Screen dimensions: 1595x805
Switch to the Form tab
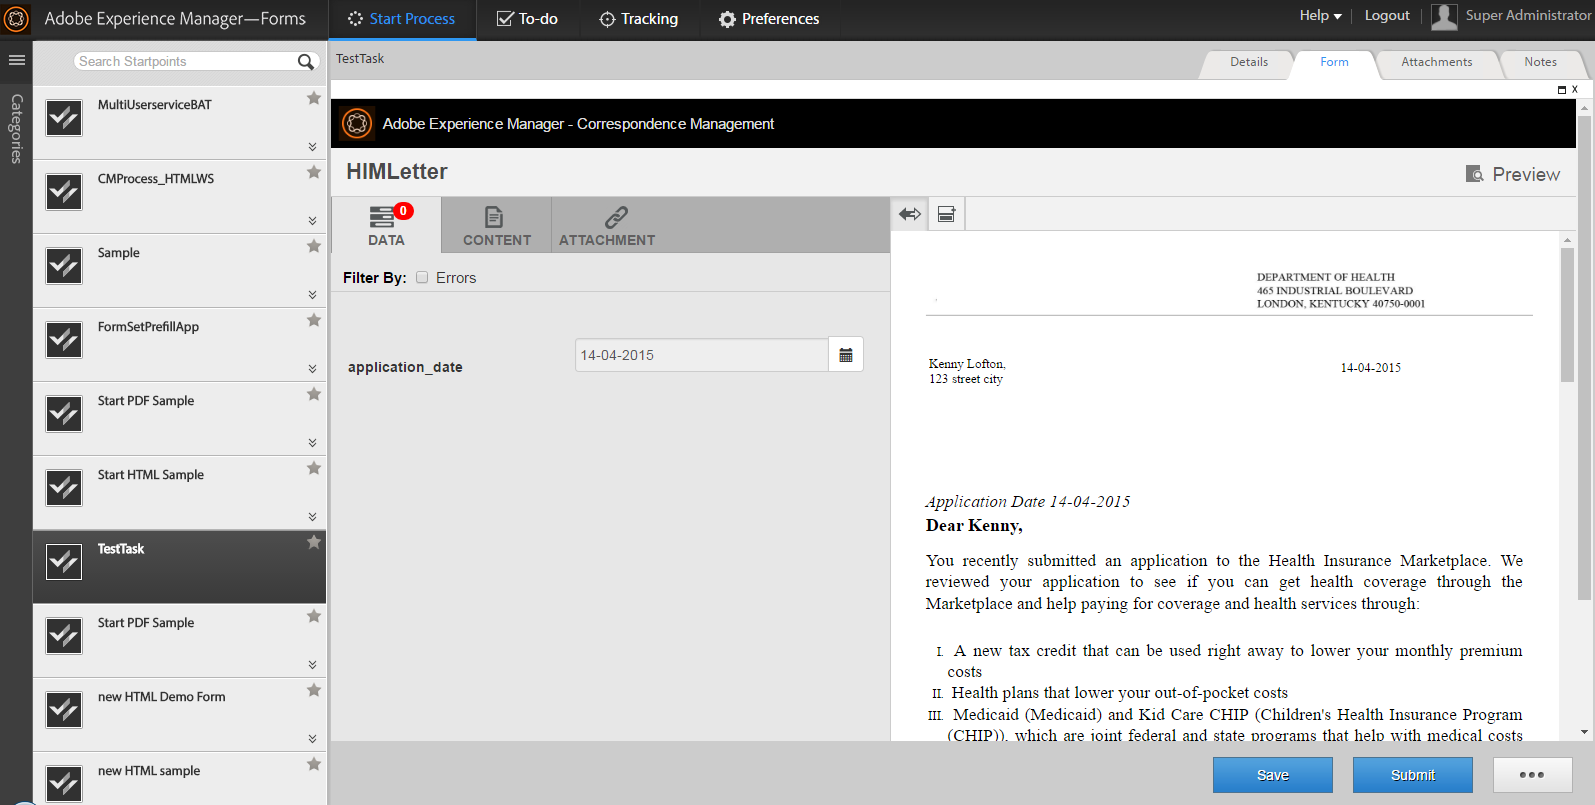[1334, 62]
